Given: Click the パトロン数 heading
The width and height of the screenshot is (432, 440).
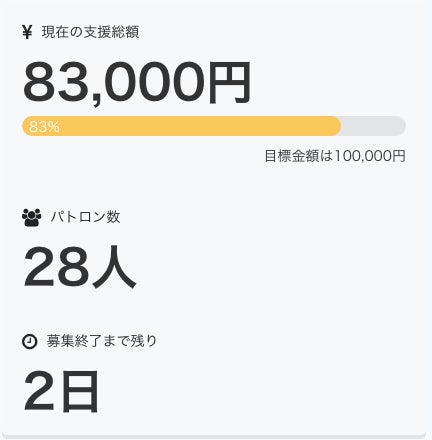Looking at the screenshot, I should click(x=85, y=217).
